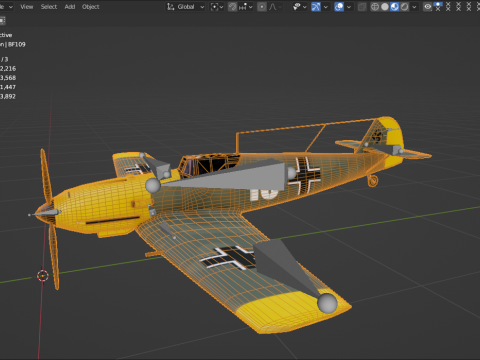The image size is (480, 360).
Task: Select the gray sphere at the wingtip
Action: tap(327, 303)
